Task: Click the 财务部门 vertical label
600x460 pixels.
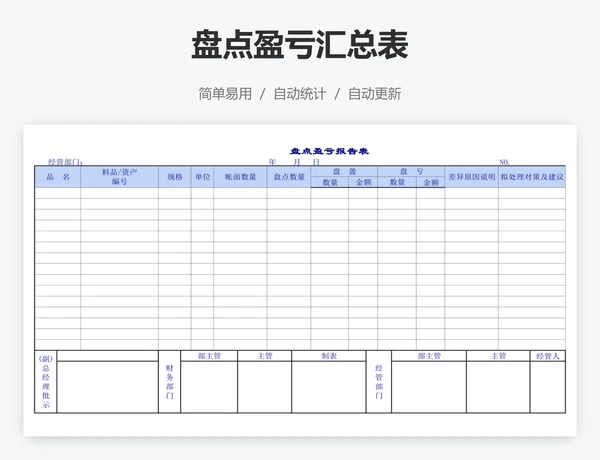Action: coord(170,382)
